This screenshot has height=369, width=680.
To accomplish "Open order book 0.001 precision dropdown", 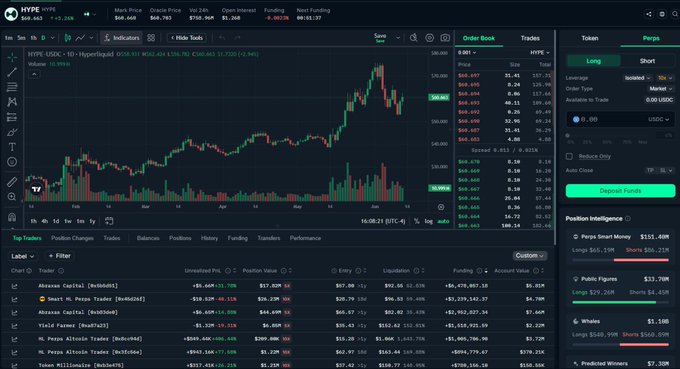I will 467,52.
